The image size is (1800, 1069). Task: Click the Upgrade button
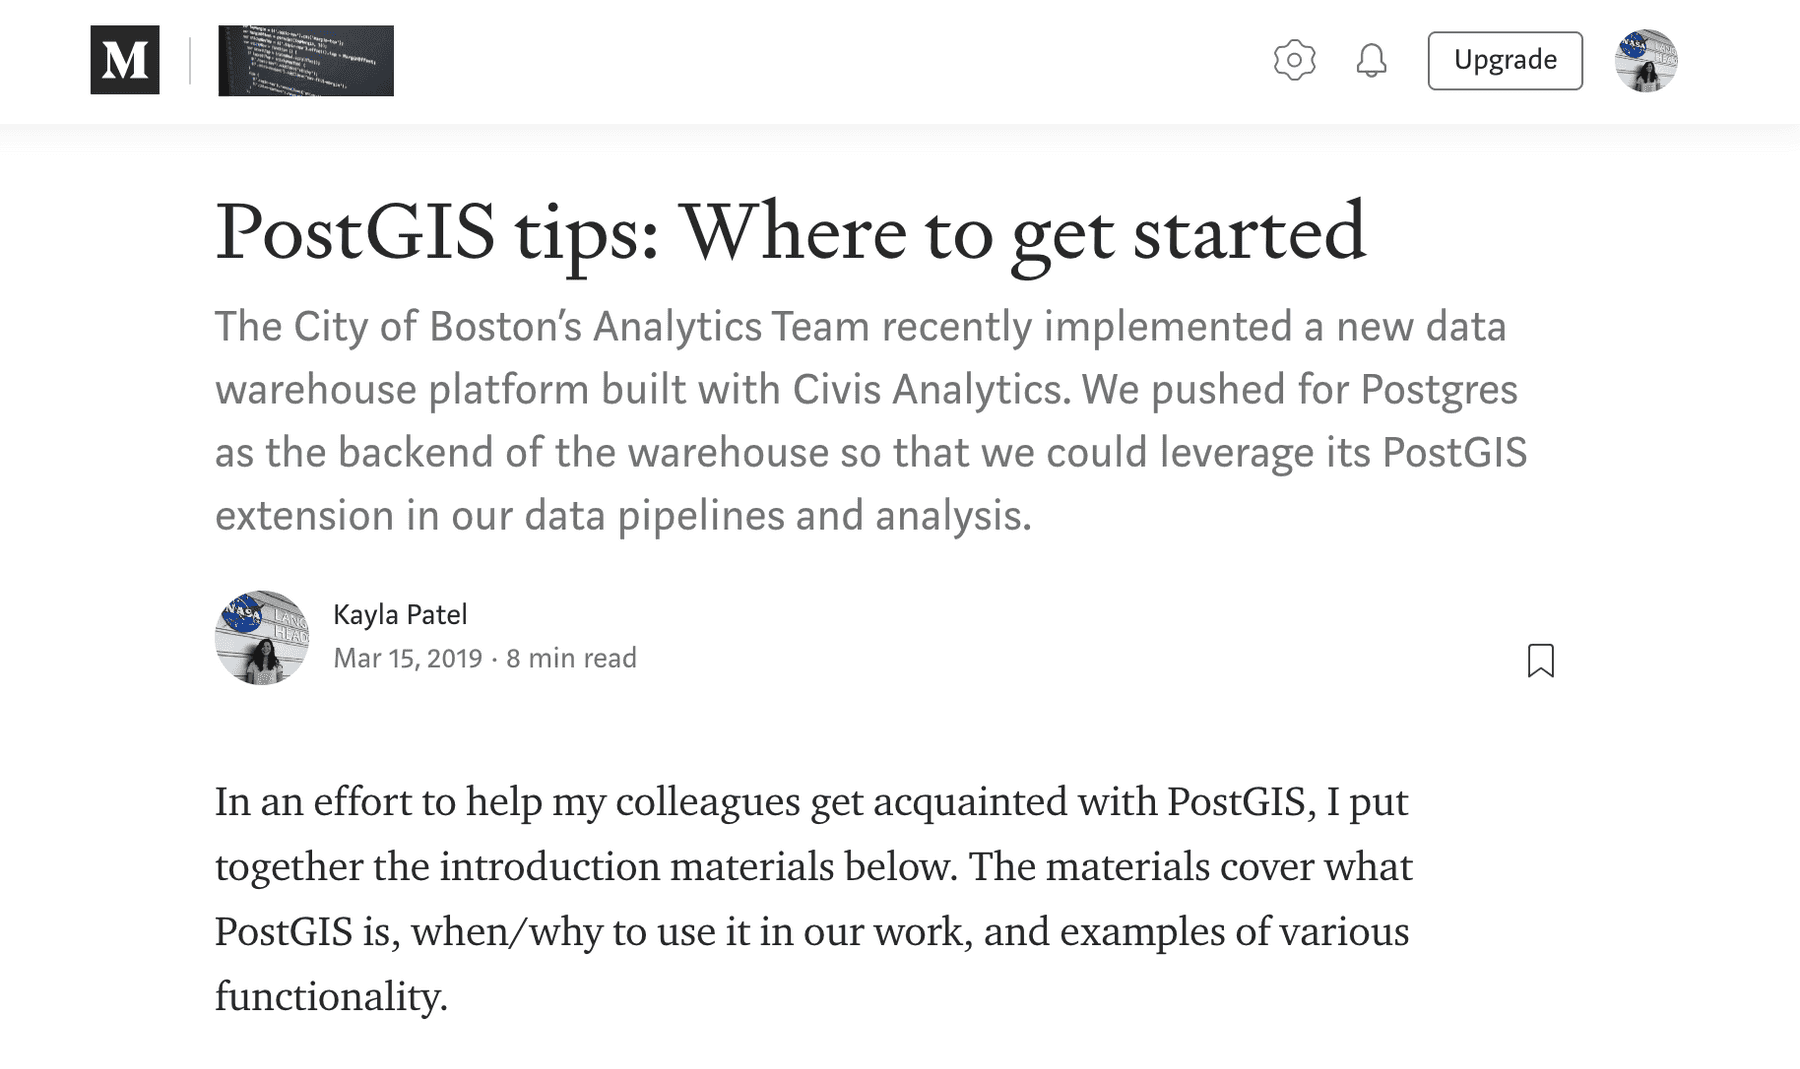pos(1504,60)
